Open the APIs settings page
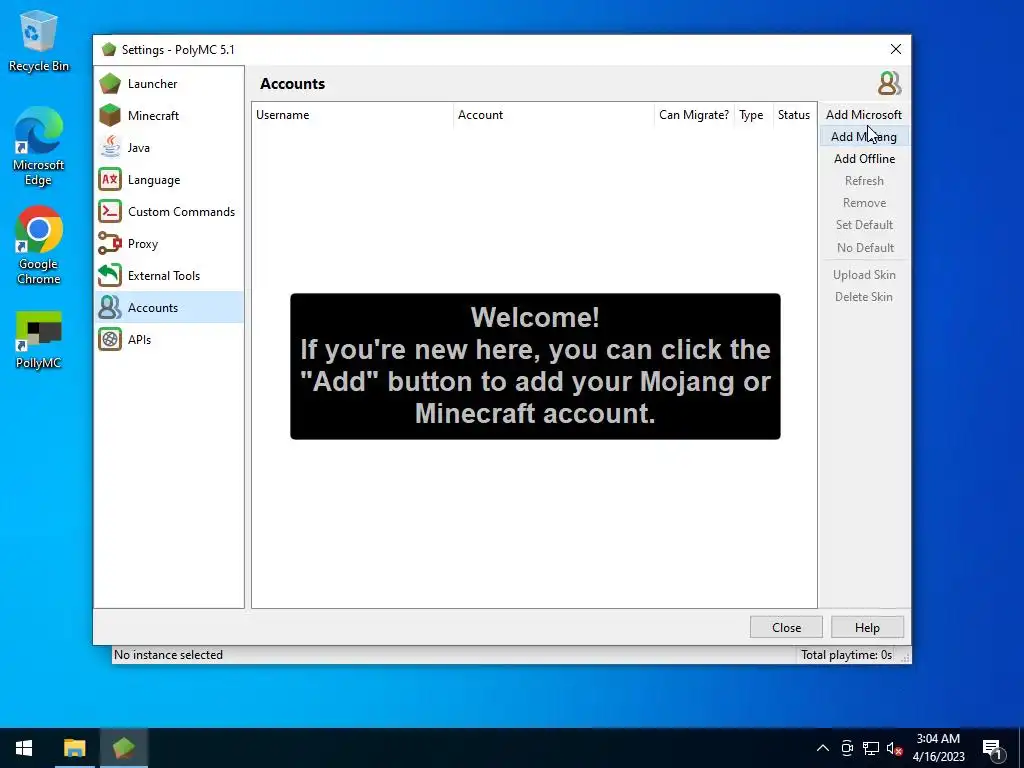Viewport: 1024px width, 768px height. [x=169, y=340]
